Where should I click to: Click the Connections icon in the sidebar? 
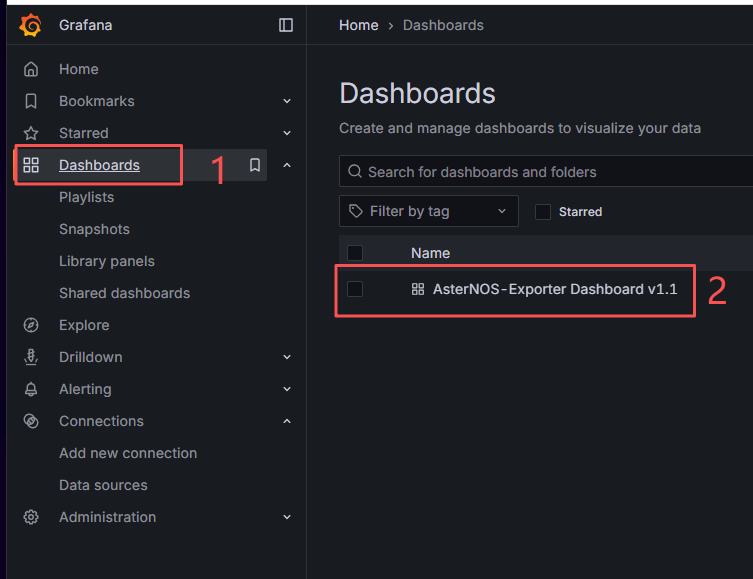[x=31, y=421]
